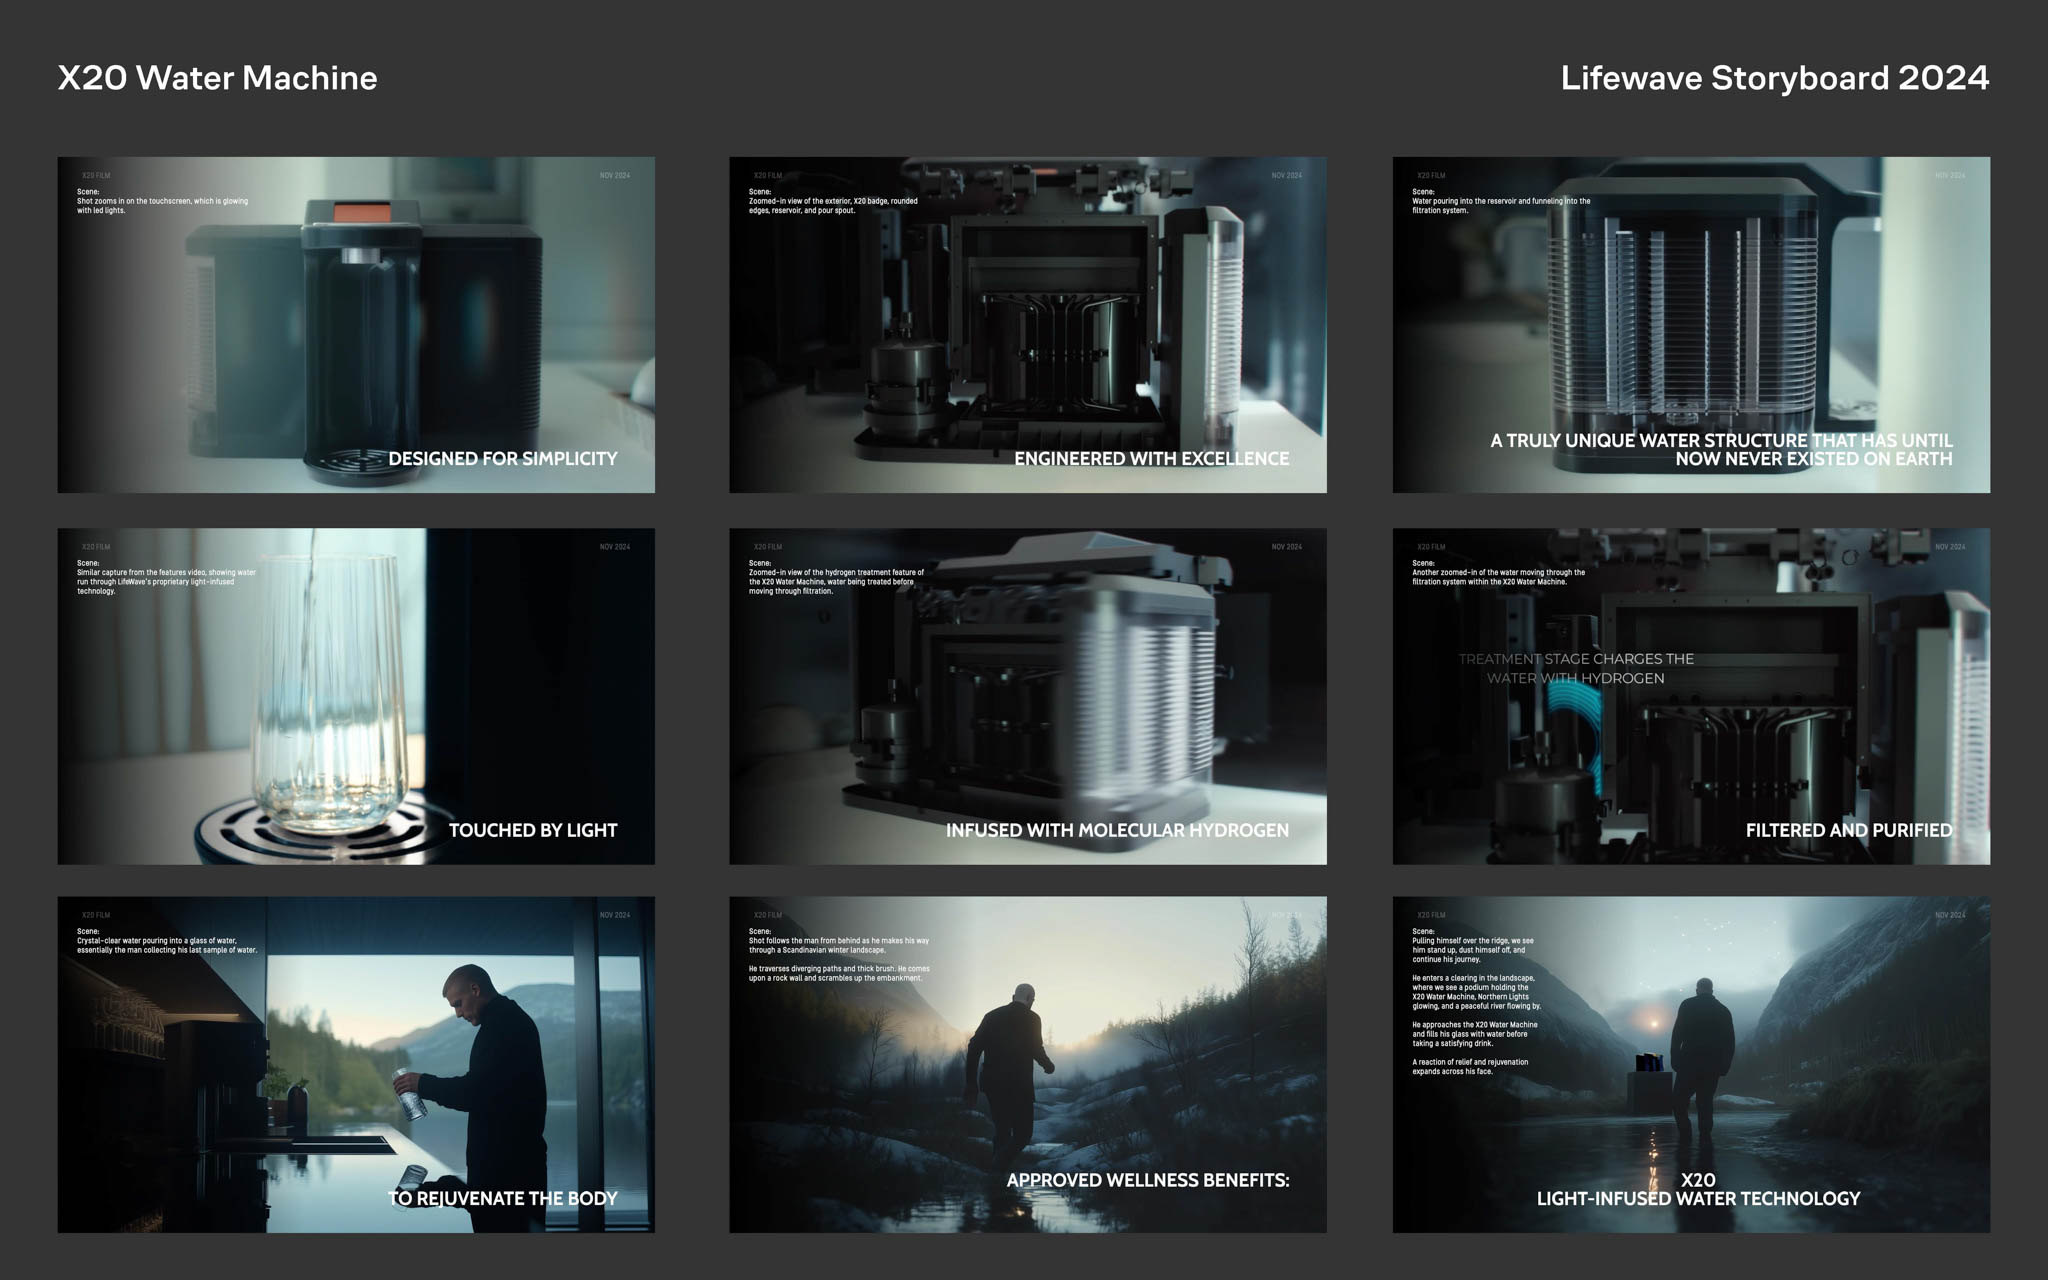Open the 'Infused with Molecular Hydrogen' frame
2048x1280 pixels.
(1027, 696)
